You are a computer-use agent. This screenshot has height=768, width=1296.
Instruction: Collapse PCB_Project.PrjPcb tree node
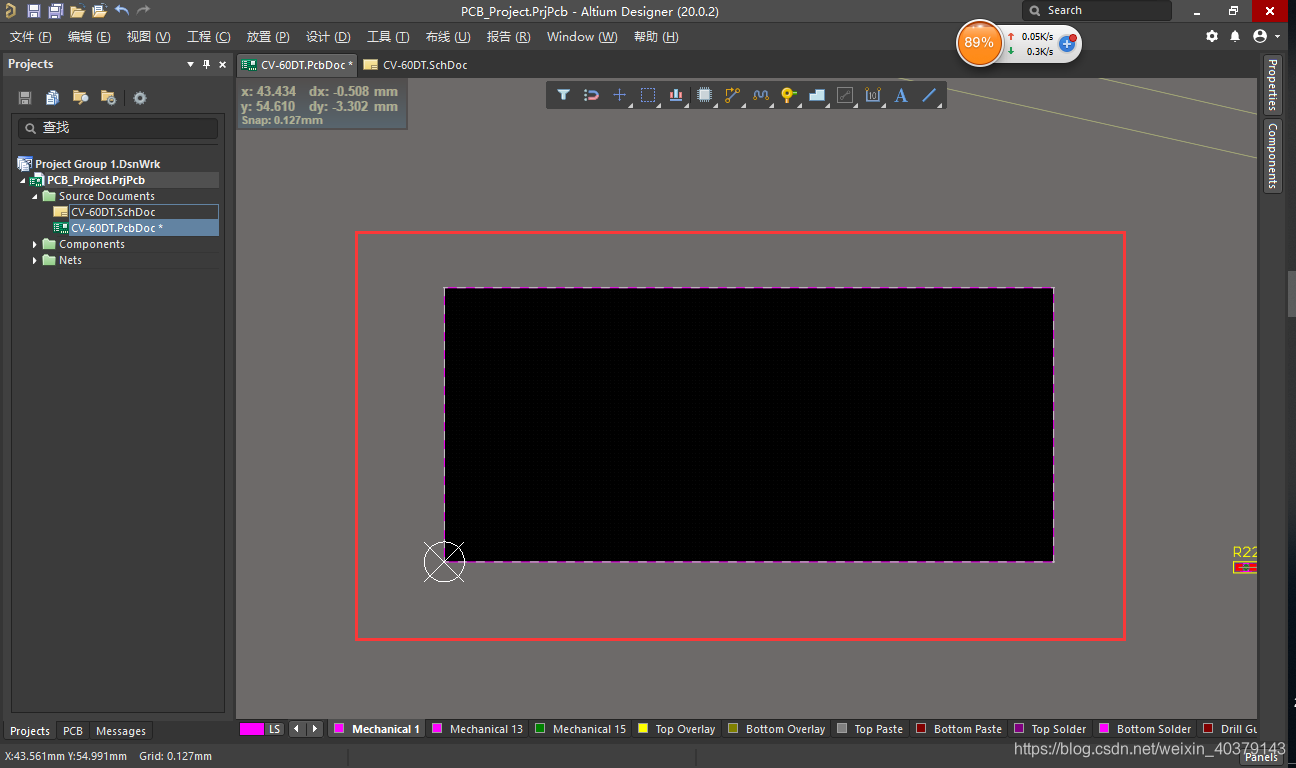point(23,180)
